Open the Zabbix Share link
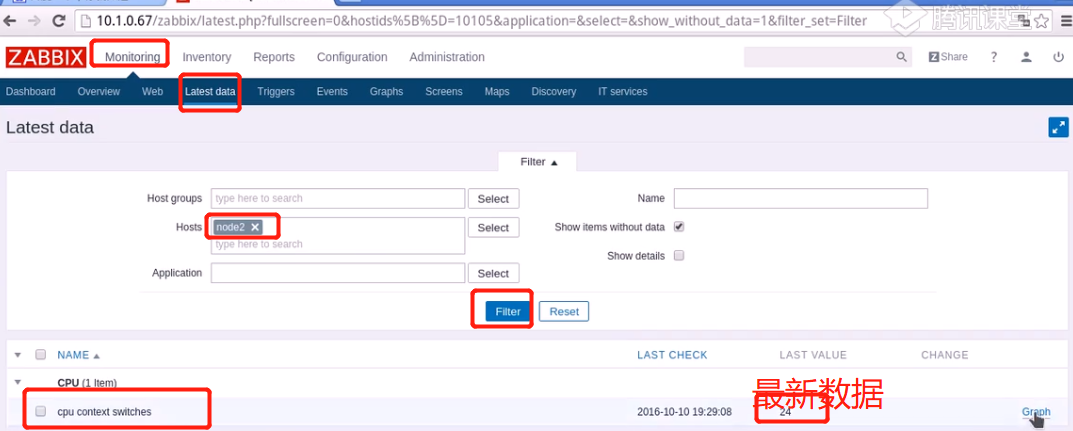 click(x=948, y=57)
